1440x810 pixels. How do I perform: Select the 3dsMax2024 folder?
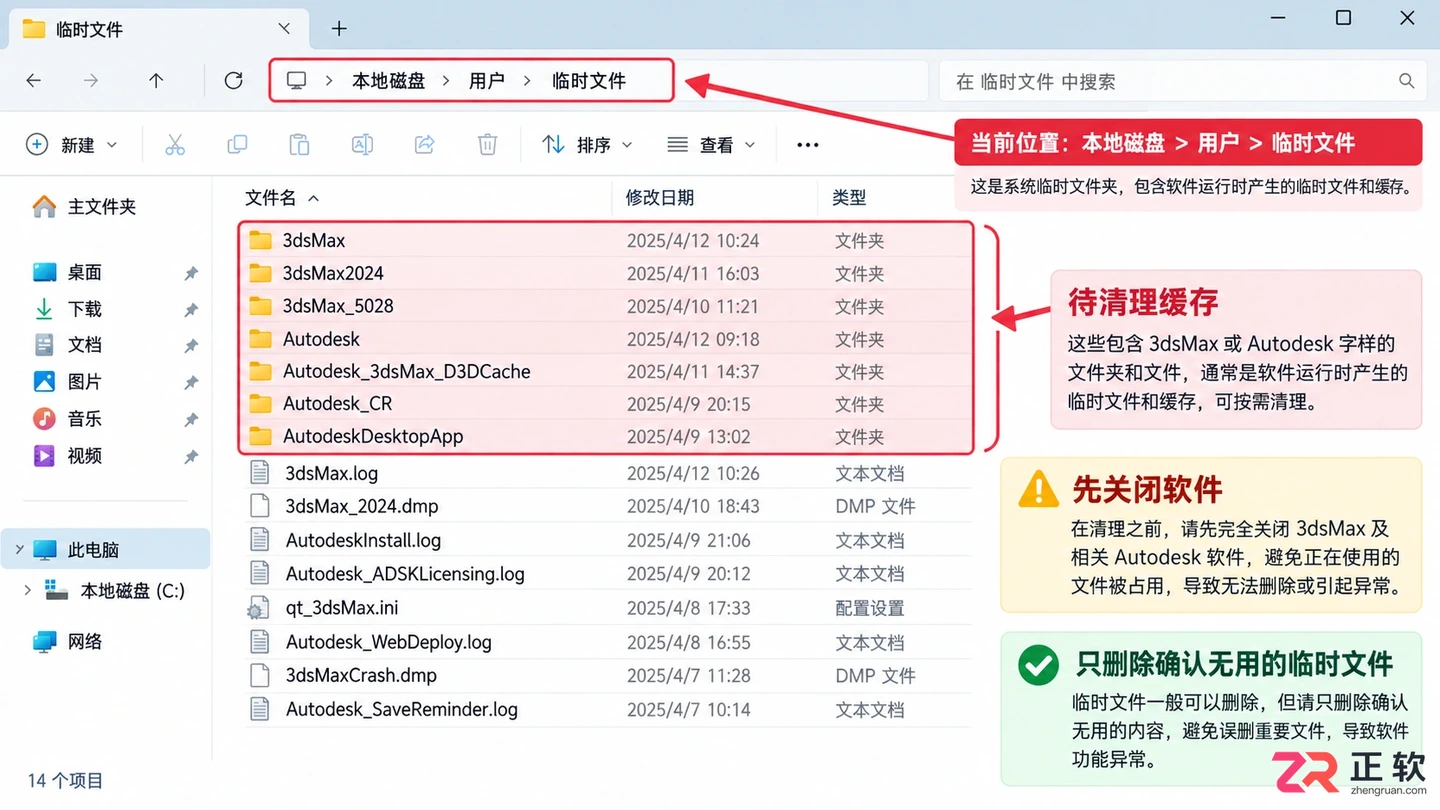(606, 273)
